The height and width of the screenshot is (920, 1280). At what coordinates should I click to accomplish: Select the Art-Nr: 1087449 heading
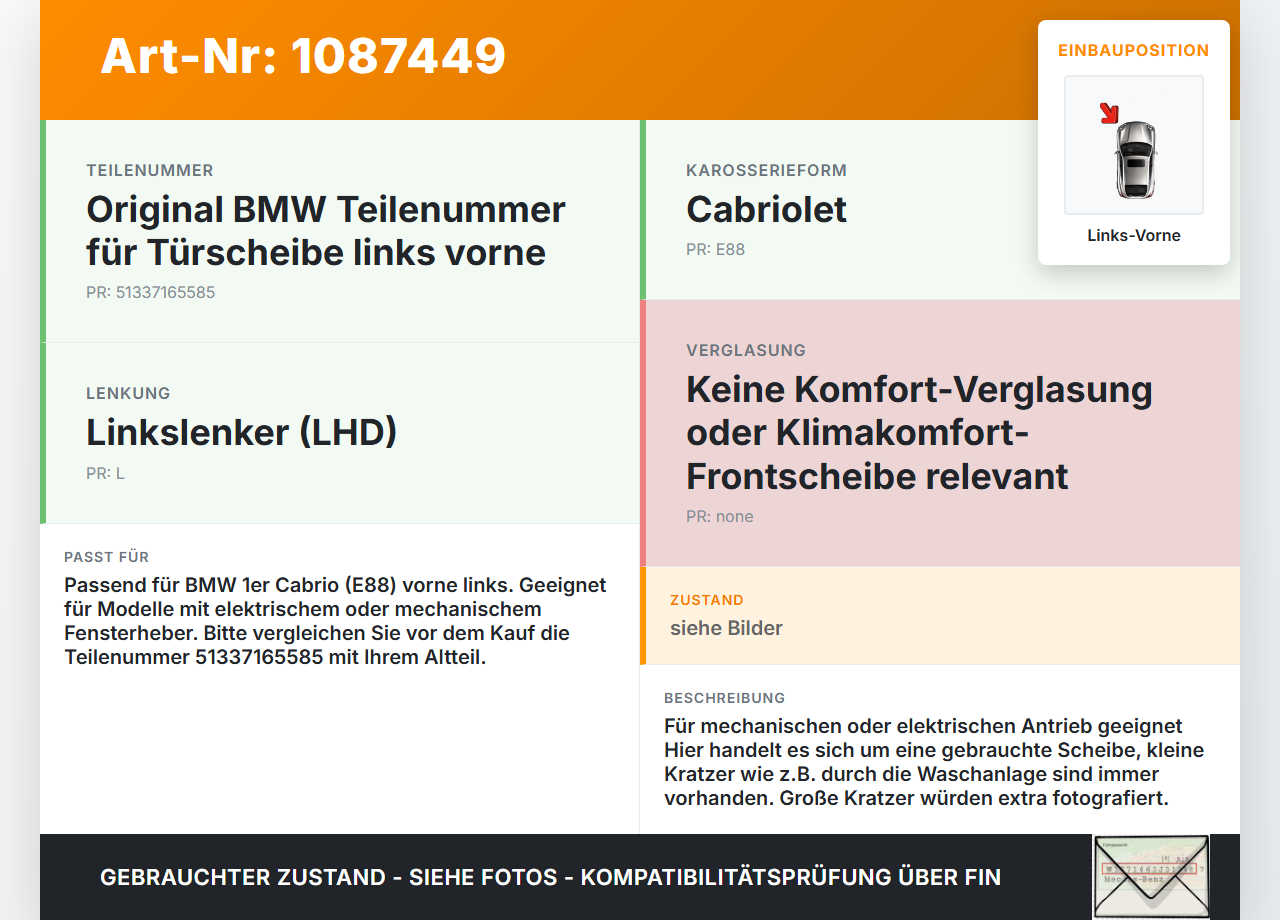303,56
